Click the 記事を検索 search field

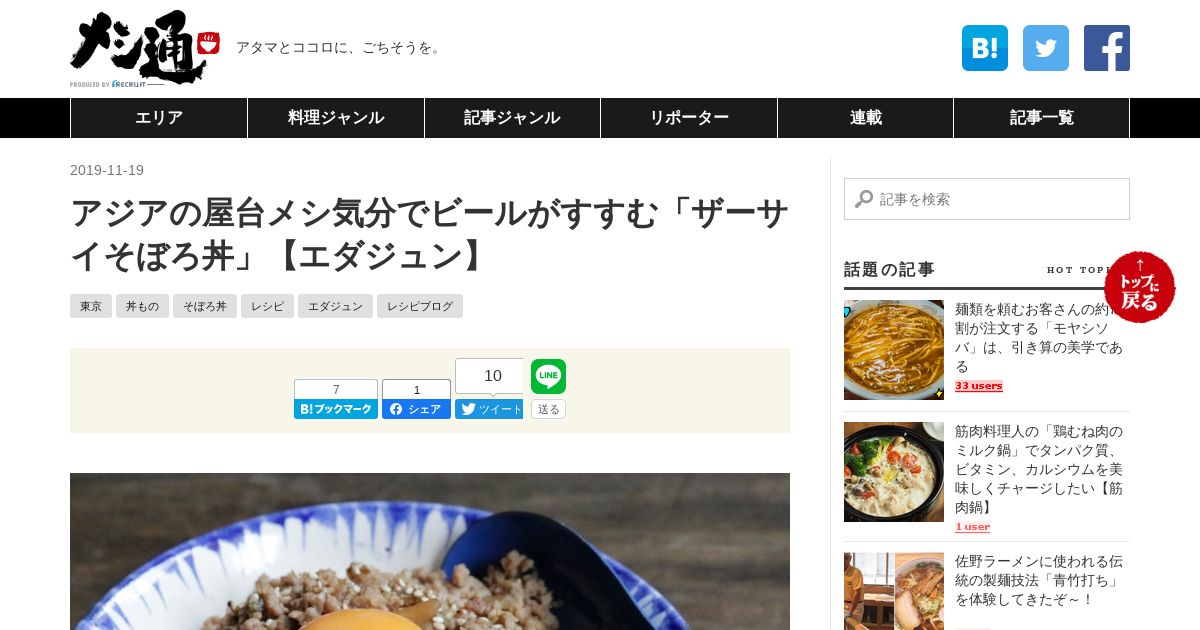click(987, 199)
